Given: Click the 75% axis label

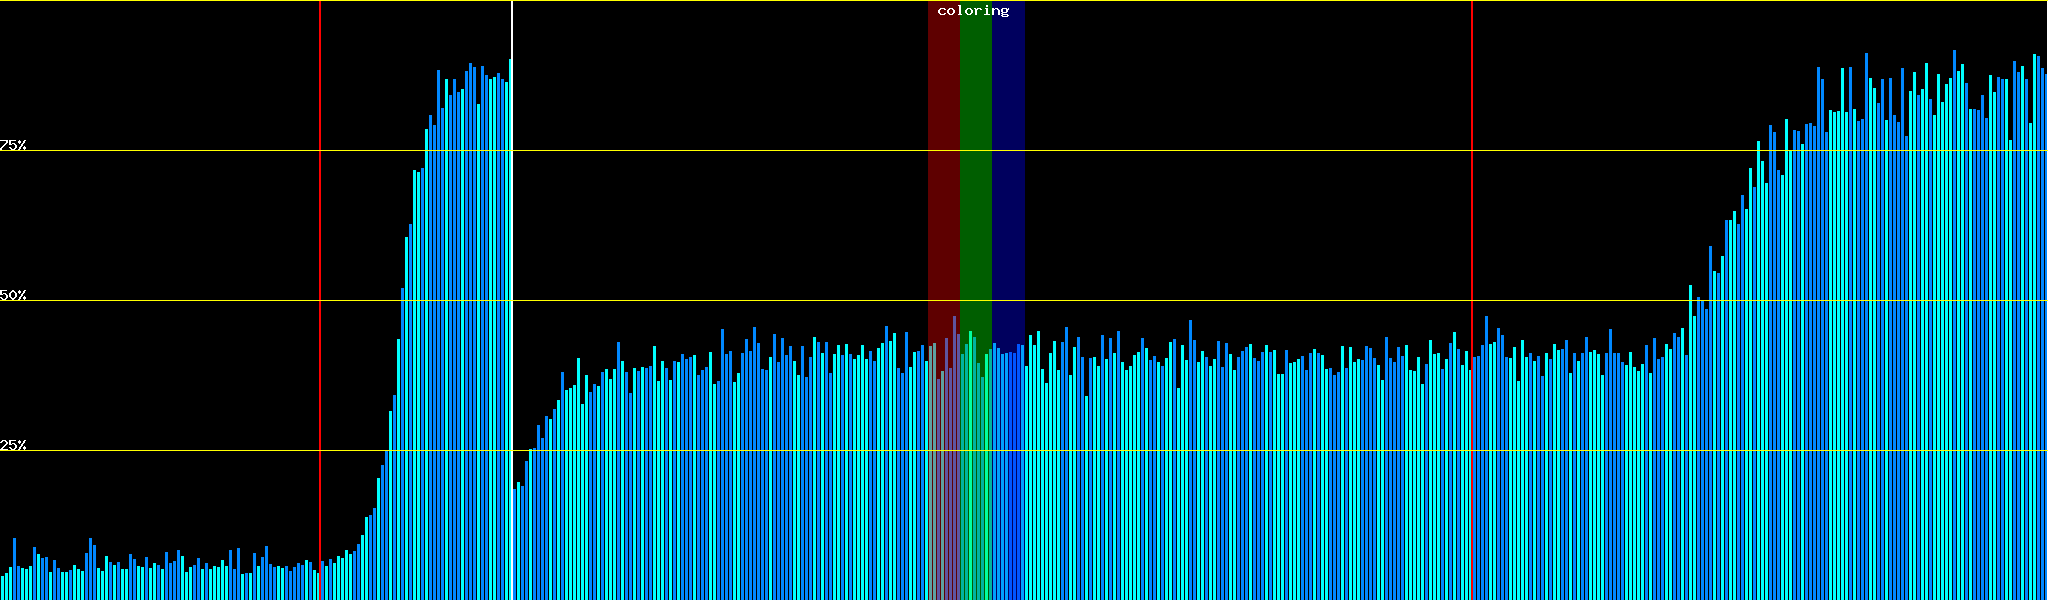Looking at the screenshot, I should 13,145.
